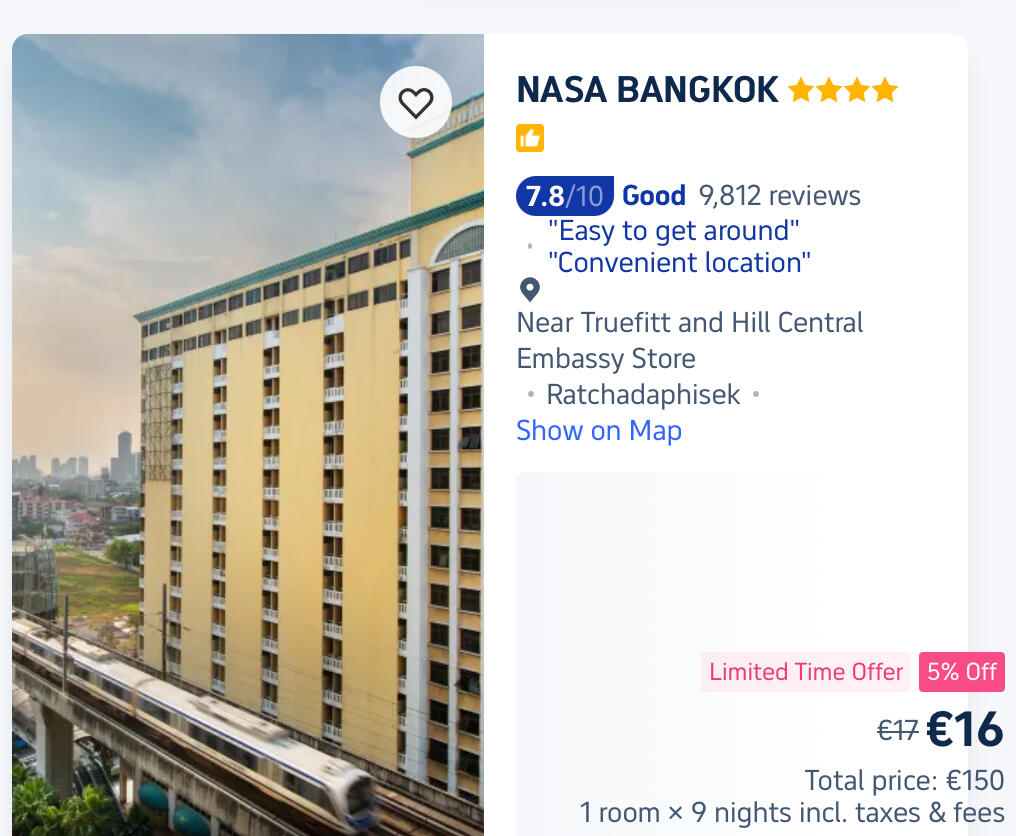Image resolution: width=1016 pixels, height=836 pixels.
Task: Click the Total price: €150 text
Action: point(904,780)
